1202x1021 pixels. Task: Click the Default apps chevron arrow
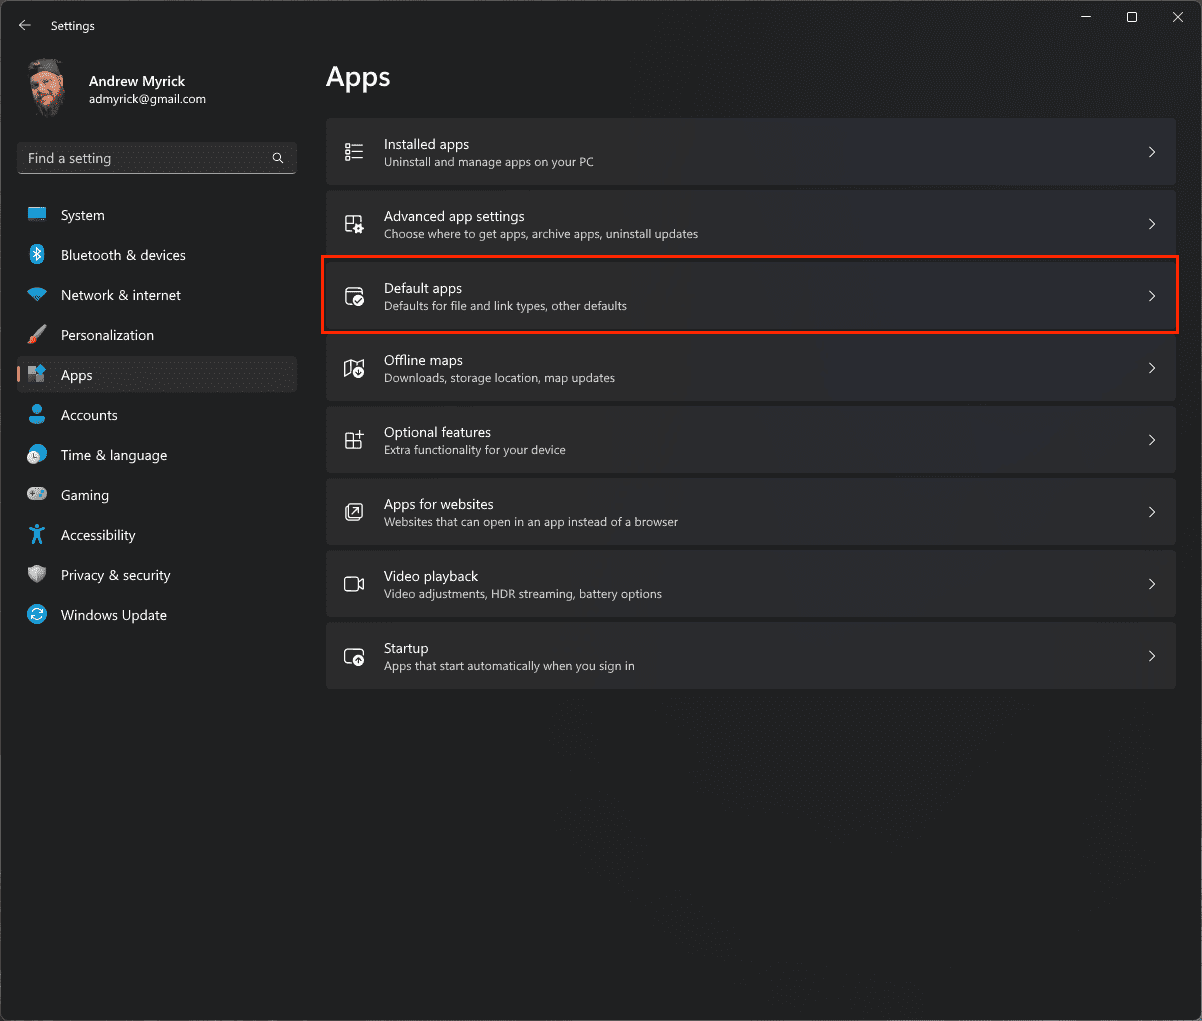(1152, 296)
